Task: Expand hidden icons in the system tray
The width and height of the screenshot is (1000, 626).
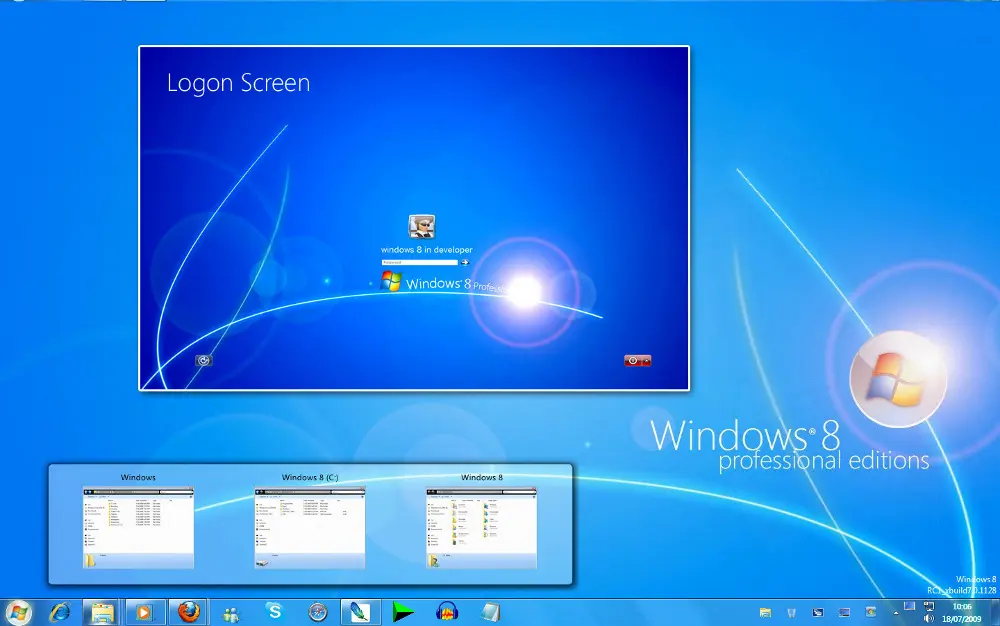Action: (x=896, y=611)
